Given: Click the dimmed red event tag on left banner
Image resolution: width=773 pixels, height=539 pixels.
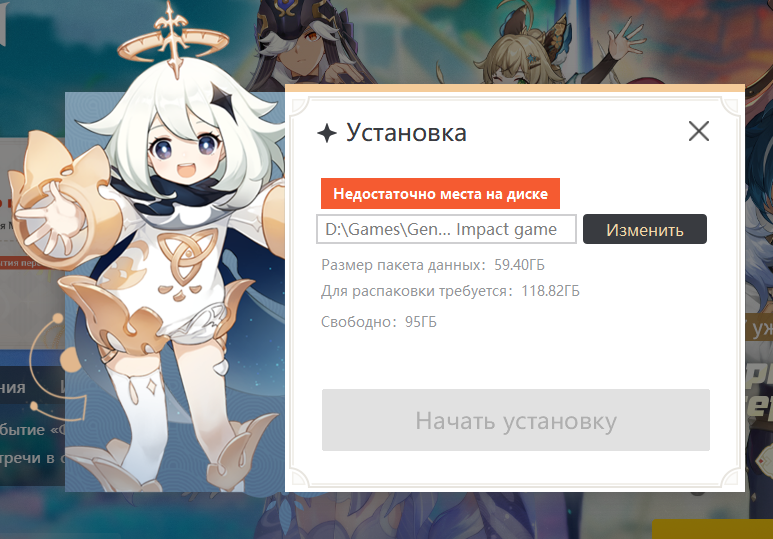Looking at the screenshot, I should pos(20,263).
